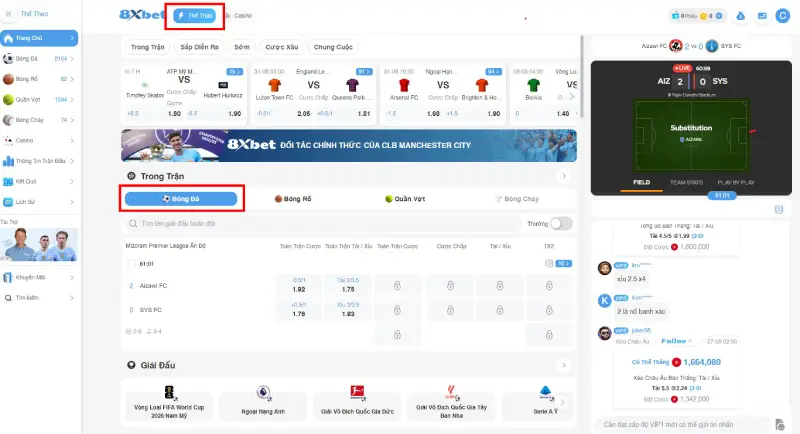Toggle favorite checkbox beside 61:01
The height and width of the screenshot is (434, 800).
point(131,264)
